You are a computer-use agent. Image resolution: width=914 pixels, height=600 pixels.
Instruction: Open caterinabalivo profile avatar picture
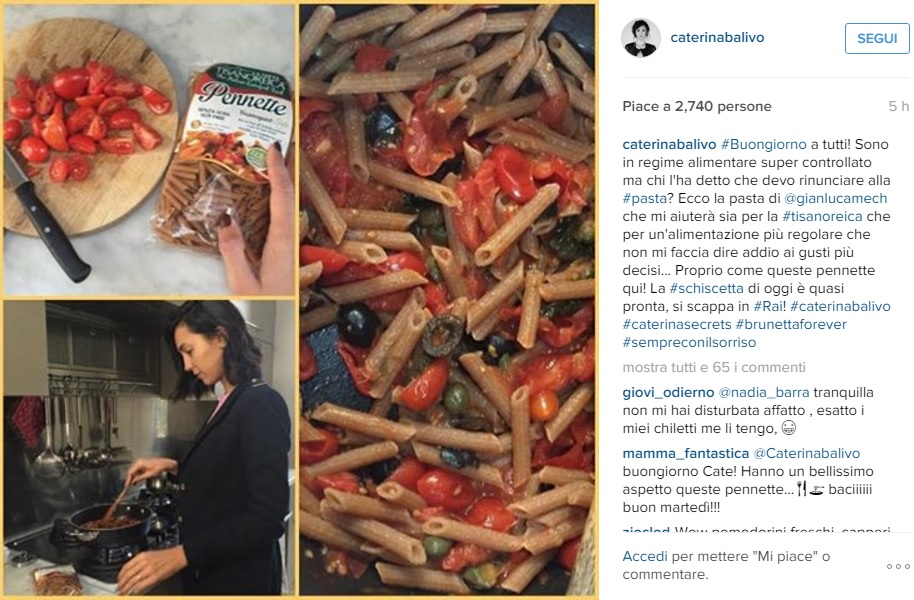coord(641,38)
